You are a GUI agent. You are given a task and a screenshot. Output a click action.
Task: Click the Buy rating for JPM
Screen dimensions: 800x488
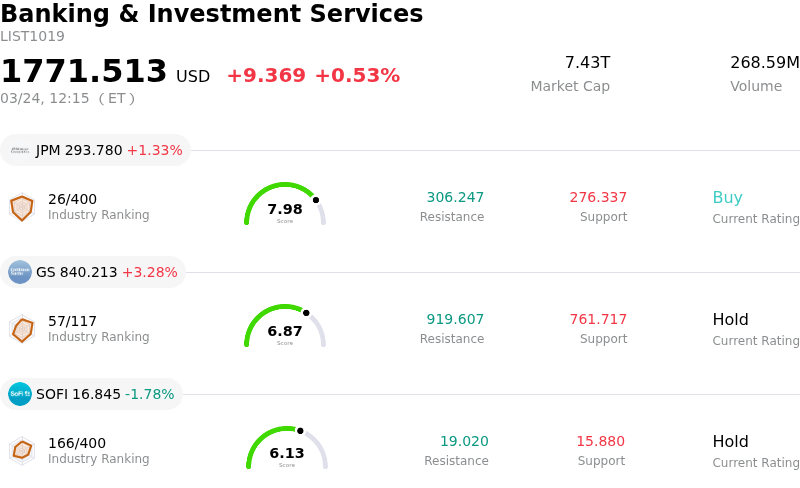727,198
